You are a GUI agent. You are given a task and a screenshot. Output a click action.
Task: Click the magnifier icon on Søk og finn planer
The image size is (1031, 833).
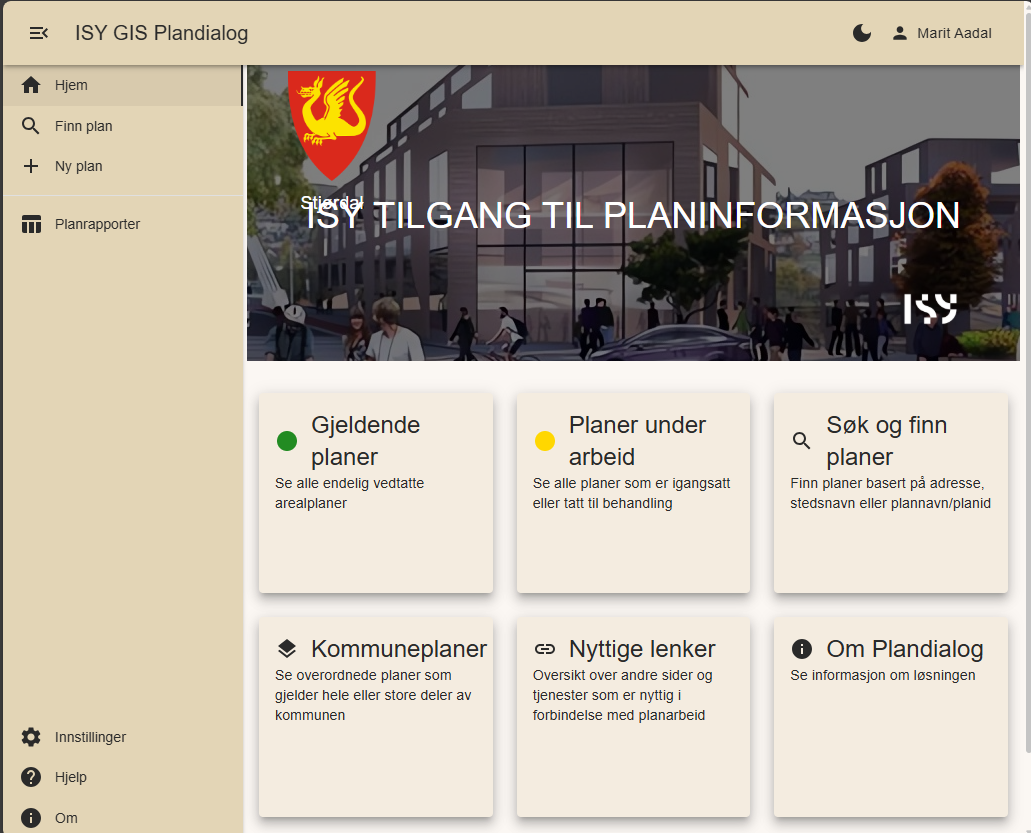pyautogui.click(x=802, y=441)
